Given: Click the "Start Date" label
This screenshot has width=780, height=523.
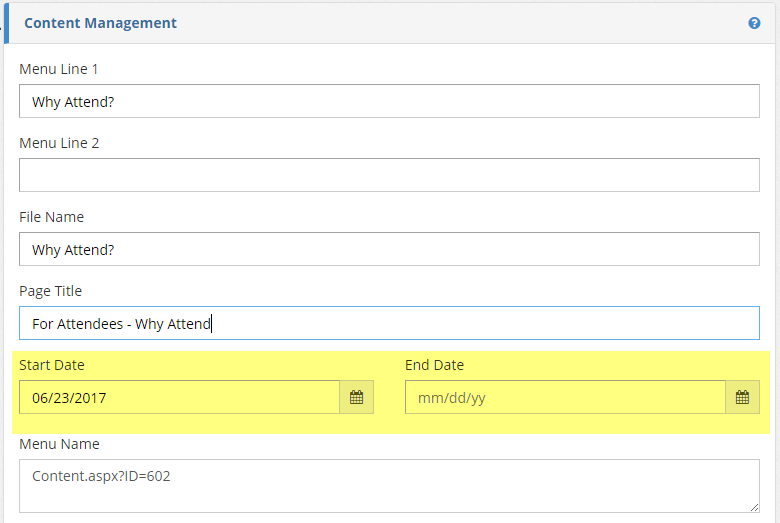Looking at the screenshot, I should click(51, 365).
